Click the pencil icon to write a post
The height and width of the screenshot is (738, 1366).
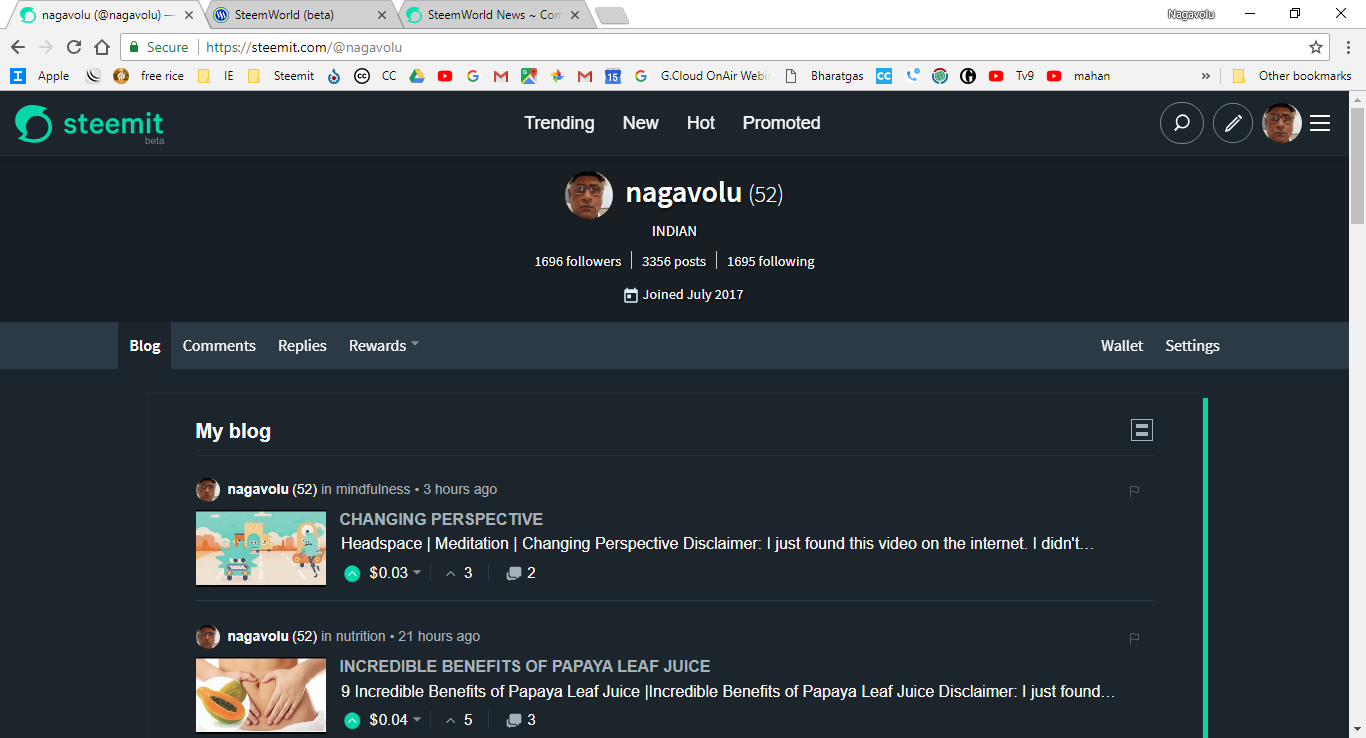point(1233,123)
